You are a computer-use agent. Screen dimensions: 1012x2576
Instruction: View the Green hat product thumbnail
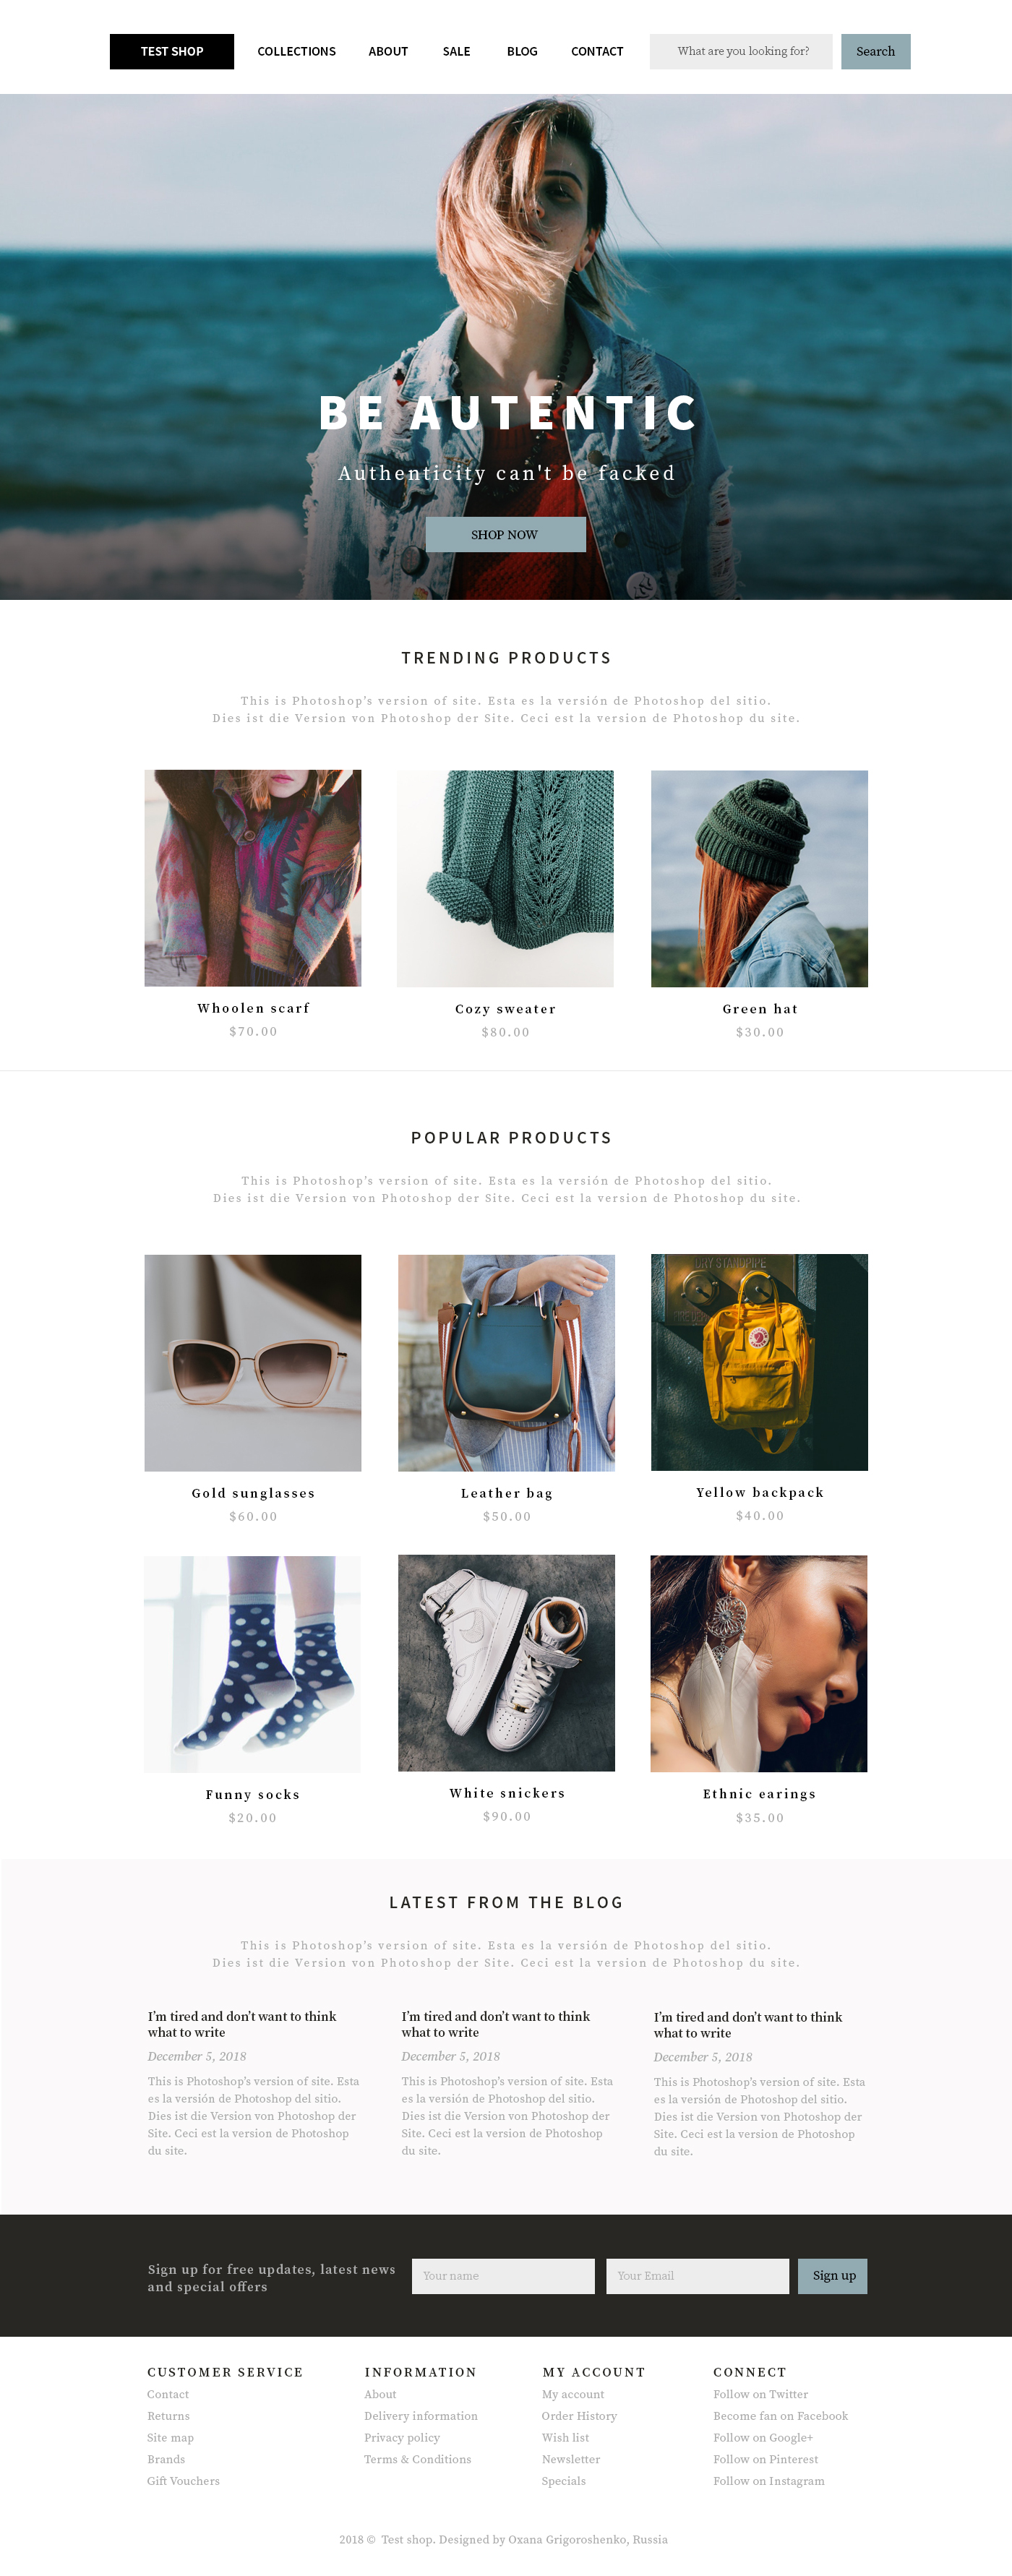[x=760, y=878]
